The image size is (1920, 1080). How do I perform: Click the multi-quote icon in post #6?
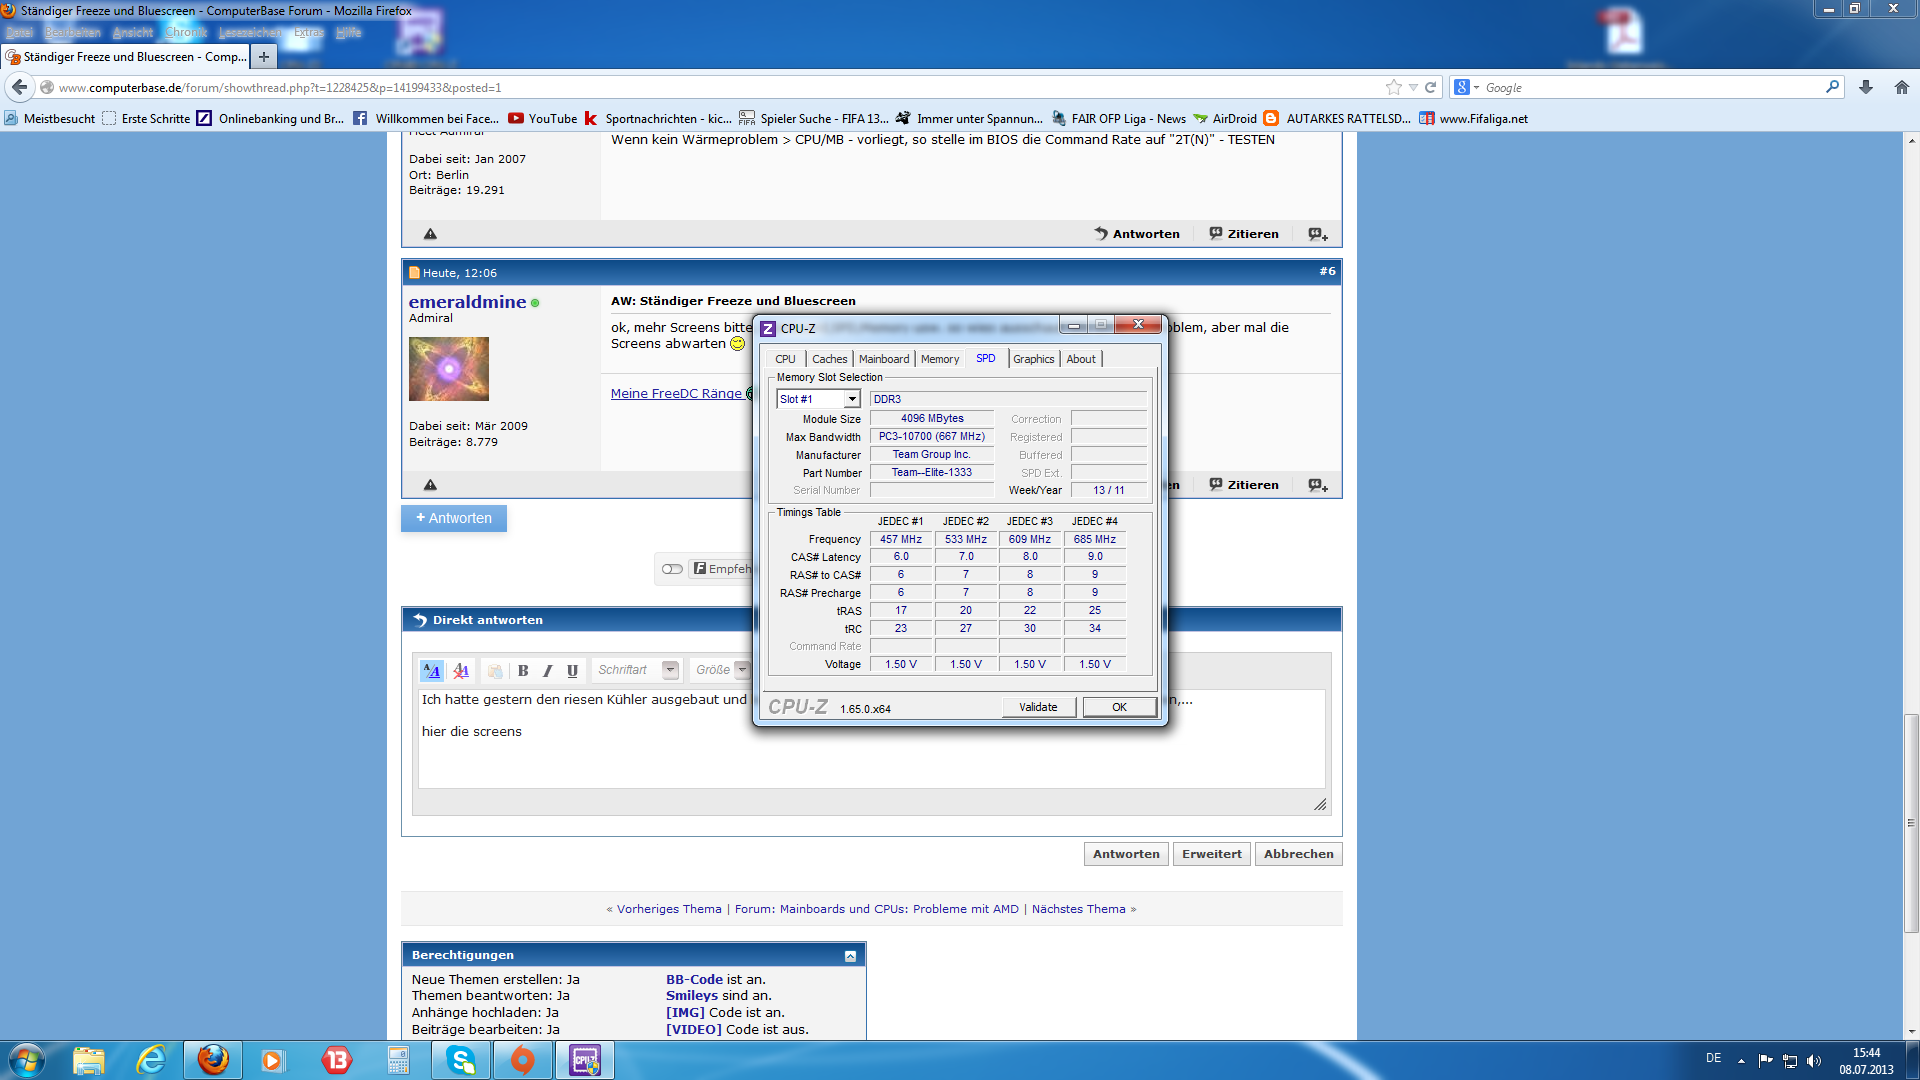coord(1318,485)
